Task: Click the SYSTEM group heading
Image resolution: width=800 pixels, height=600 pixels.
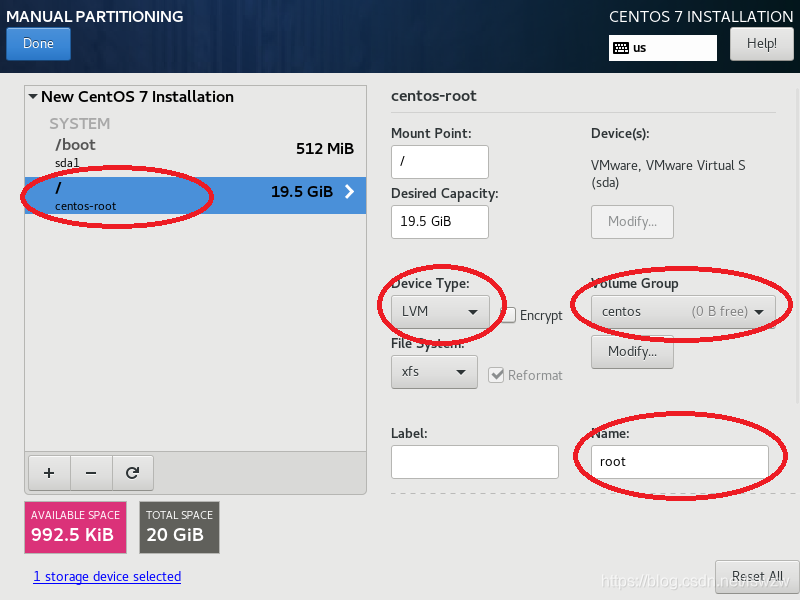Action: [80, 123]
